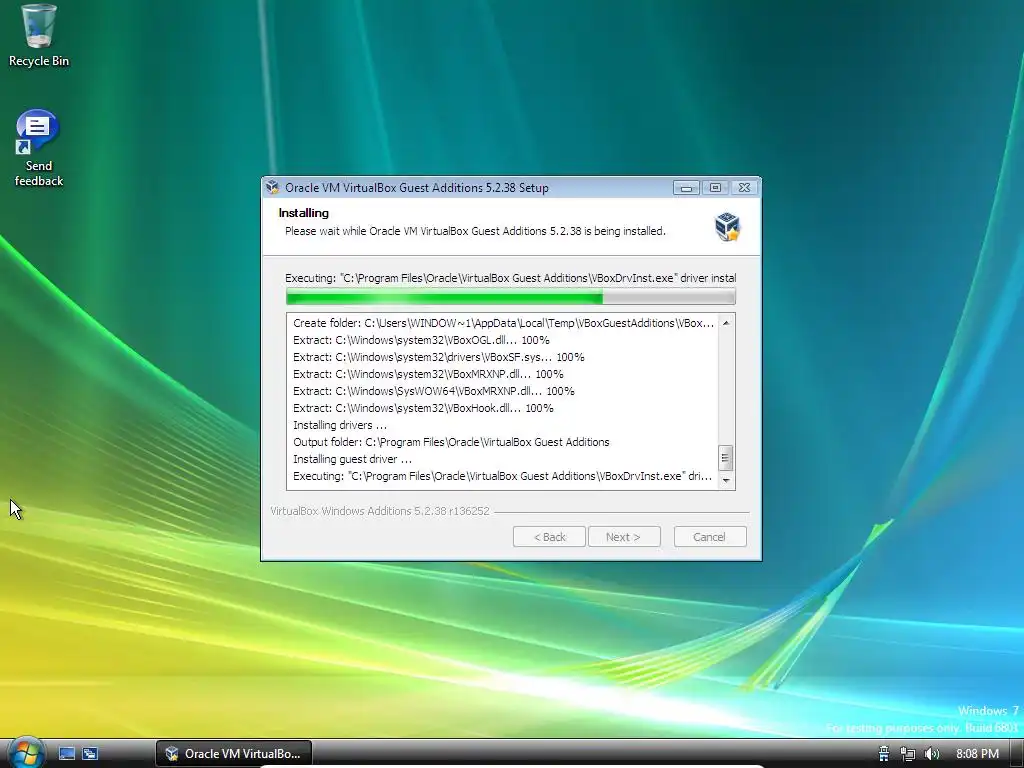The width and height of the screenshot is (1024, 768).
Task: Select Oracle VM VirtualBox taskbar button
Action: tap(234, 753)
